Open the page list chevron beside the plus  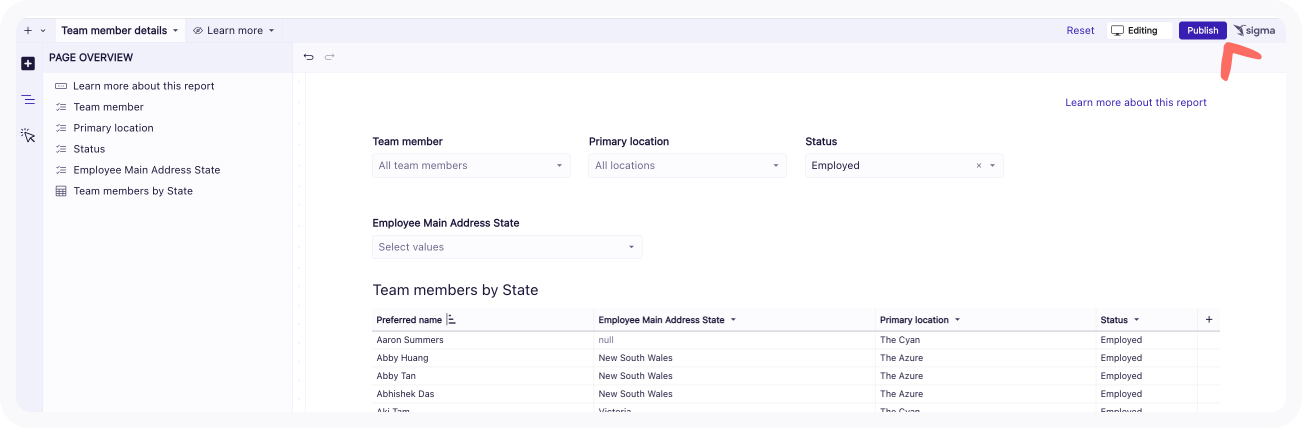point(43,31)
